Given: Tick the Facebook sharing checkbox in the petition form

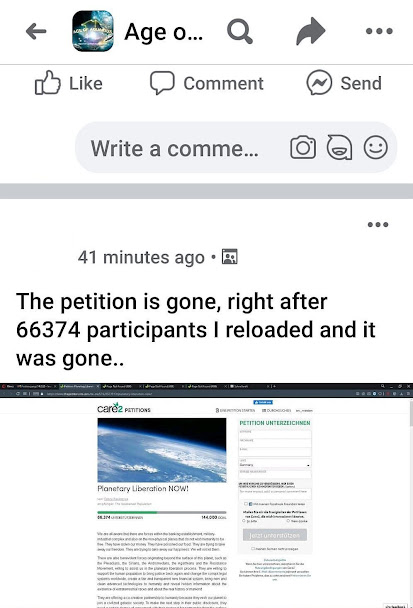Looking at the screenshot, I should click(x=246, y=504).
